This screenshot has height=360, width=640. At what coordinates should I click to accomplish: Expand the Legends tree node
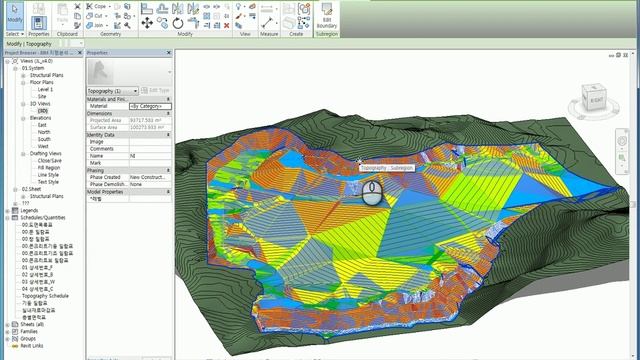click(7, 211)
